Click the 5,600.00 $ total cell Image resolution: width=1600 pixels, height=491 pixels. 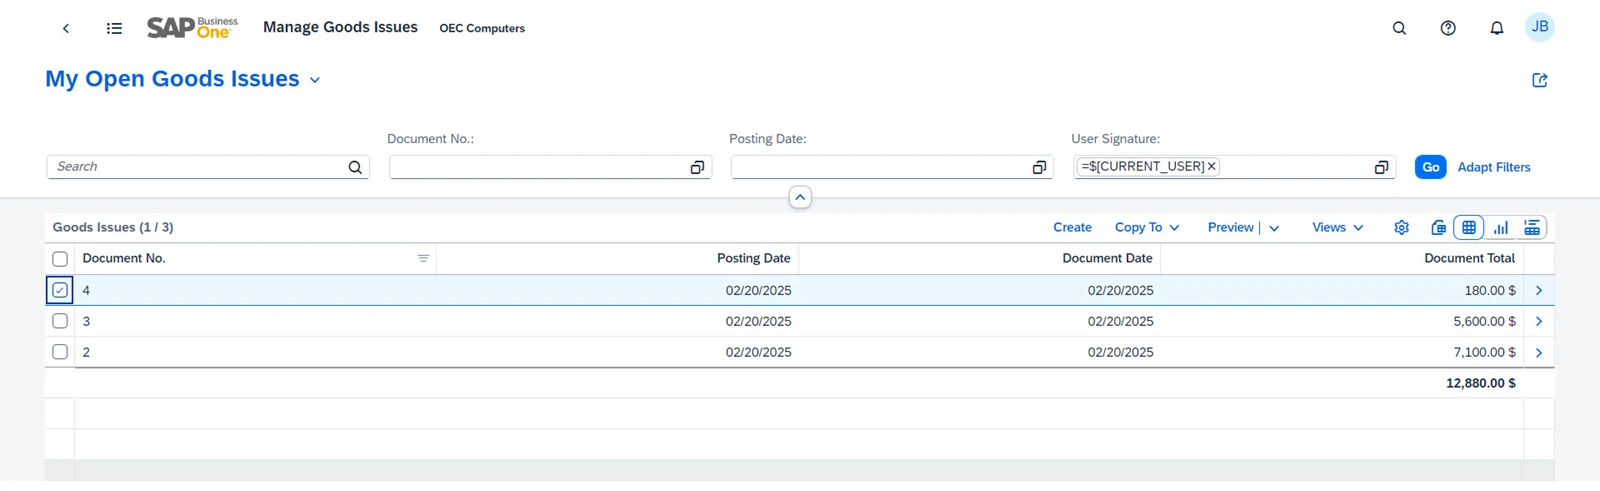pyautogui.click(x=1484, y=321)
